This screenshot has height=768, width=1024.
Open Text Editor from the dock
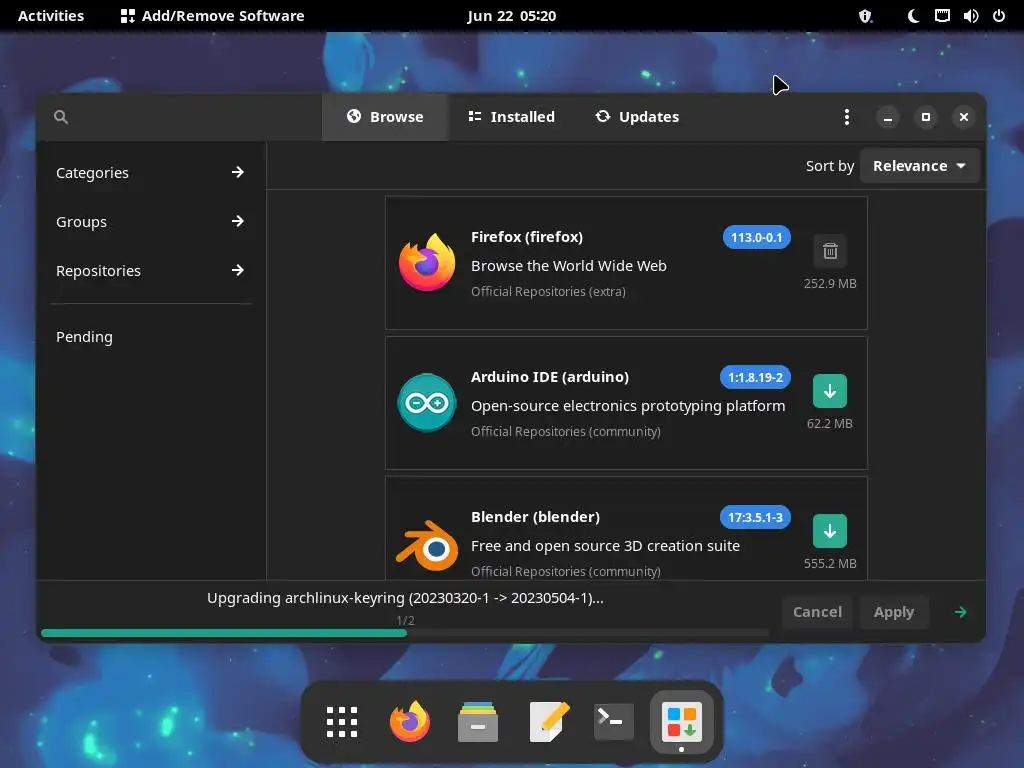(x=547, y=722)
